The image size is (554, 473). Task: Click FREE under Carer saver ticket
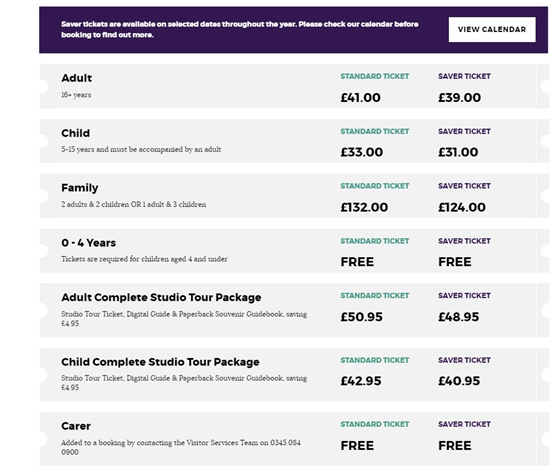click(455, 445)
